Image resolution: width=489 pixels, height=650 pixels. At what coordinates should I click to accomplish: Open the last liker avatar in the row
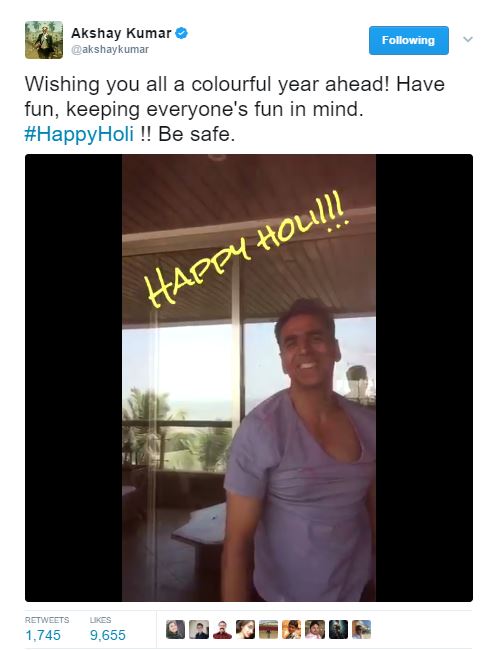point(362,629)
